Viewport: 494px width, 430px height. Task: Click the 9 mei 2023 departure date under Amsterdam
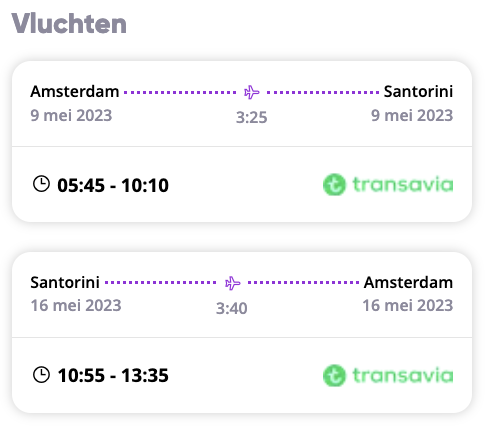(x=71, y=116)
